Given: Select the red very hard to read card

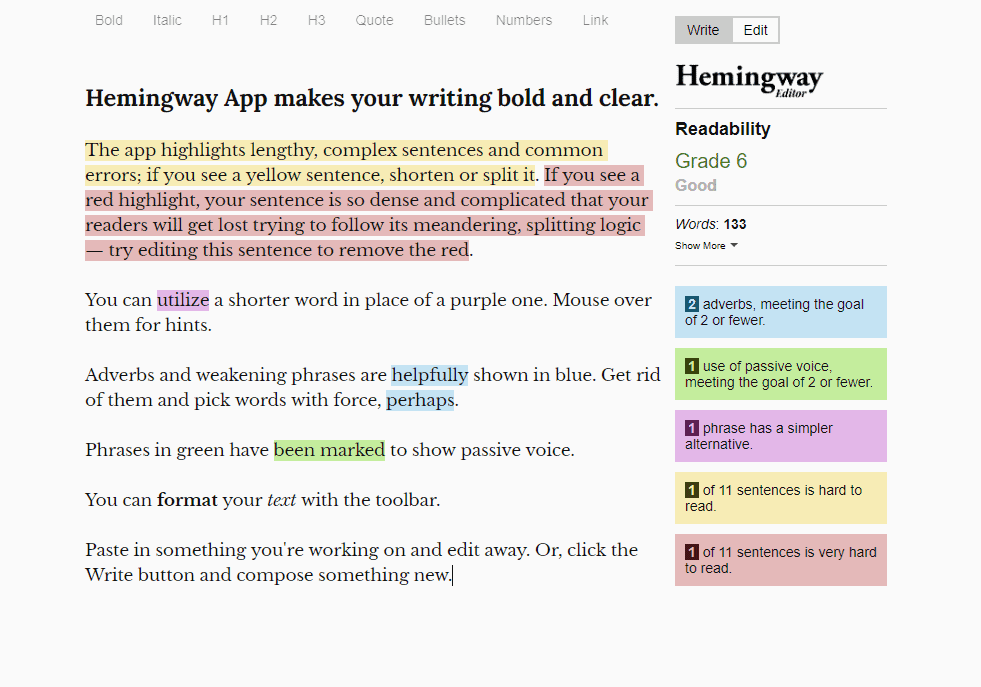Looking at the screenshot, I should tap(781, 560).
